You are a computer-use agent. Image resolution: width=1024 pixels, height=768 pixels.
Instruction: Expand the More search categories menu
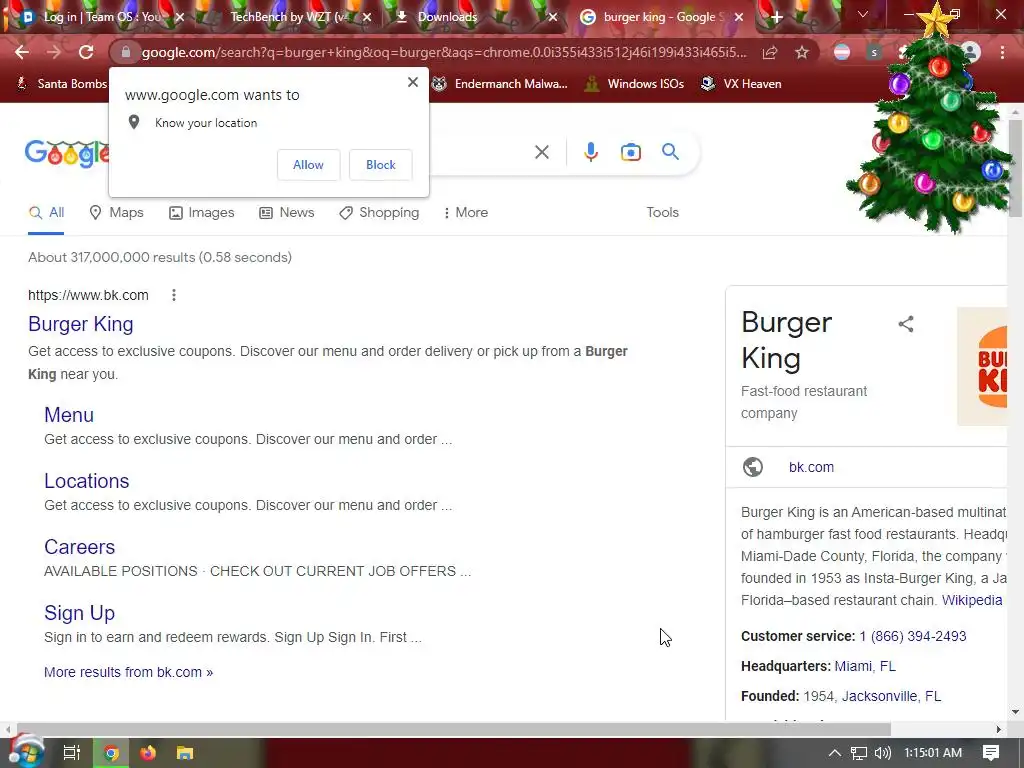[466, 212]
